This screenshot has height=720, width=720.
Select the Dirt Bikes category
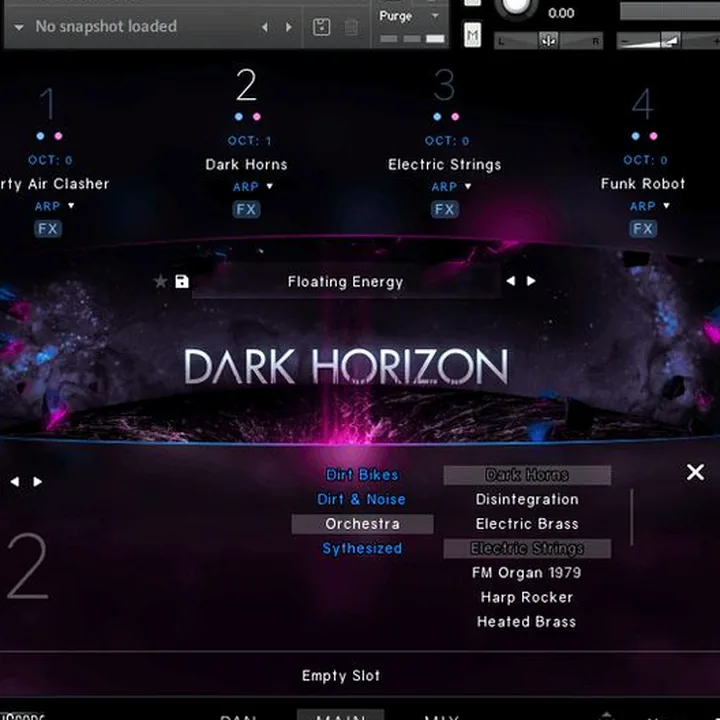[362, 474]
